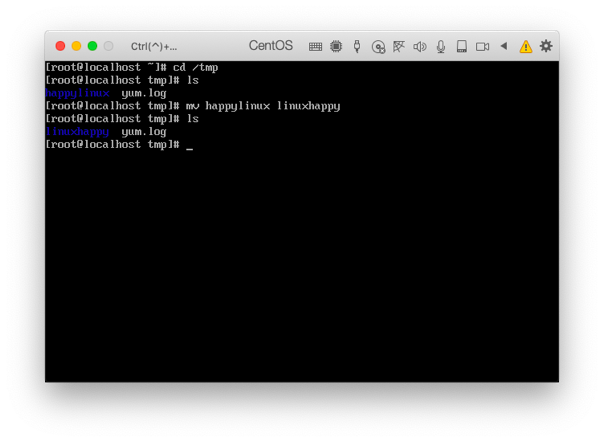Click the green full-screen window button
The image size is (604, 442).
click(x=92, y=46)
